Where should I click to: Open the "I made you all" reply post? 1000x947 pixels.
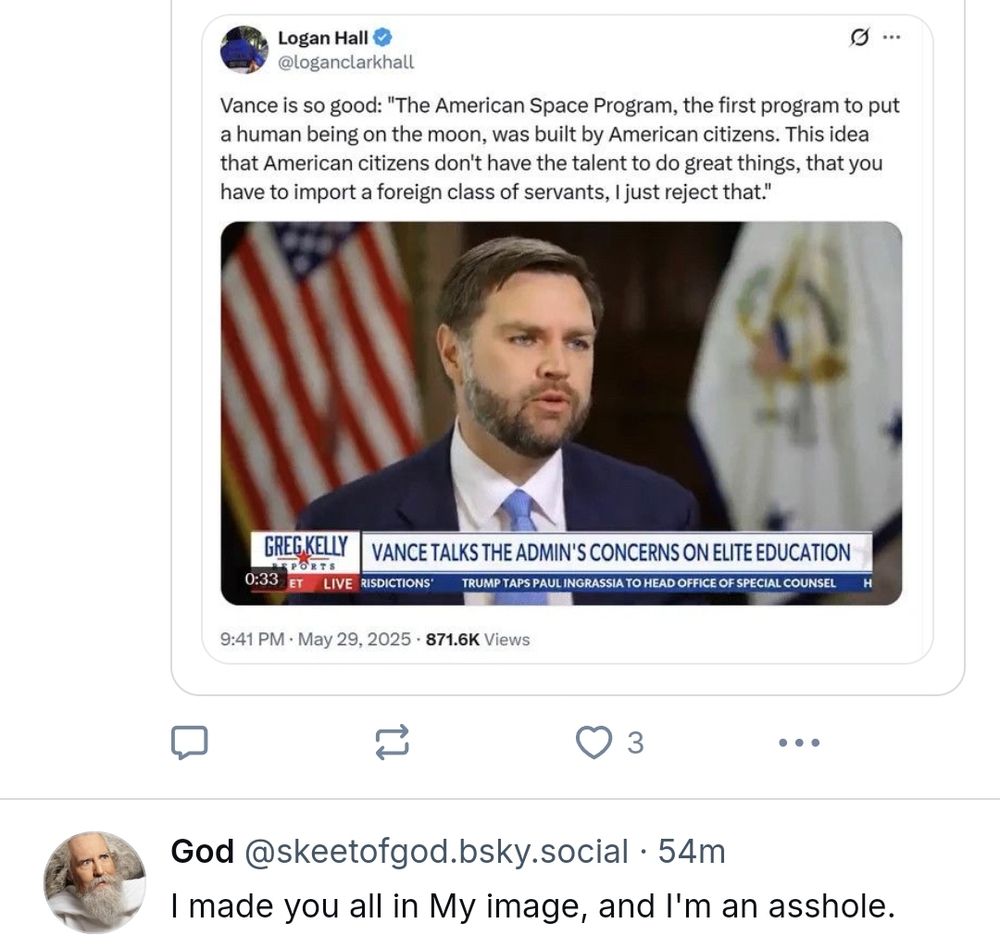pyautogui.click(x=531, y=905)
